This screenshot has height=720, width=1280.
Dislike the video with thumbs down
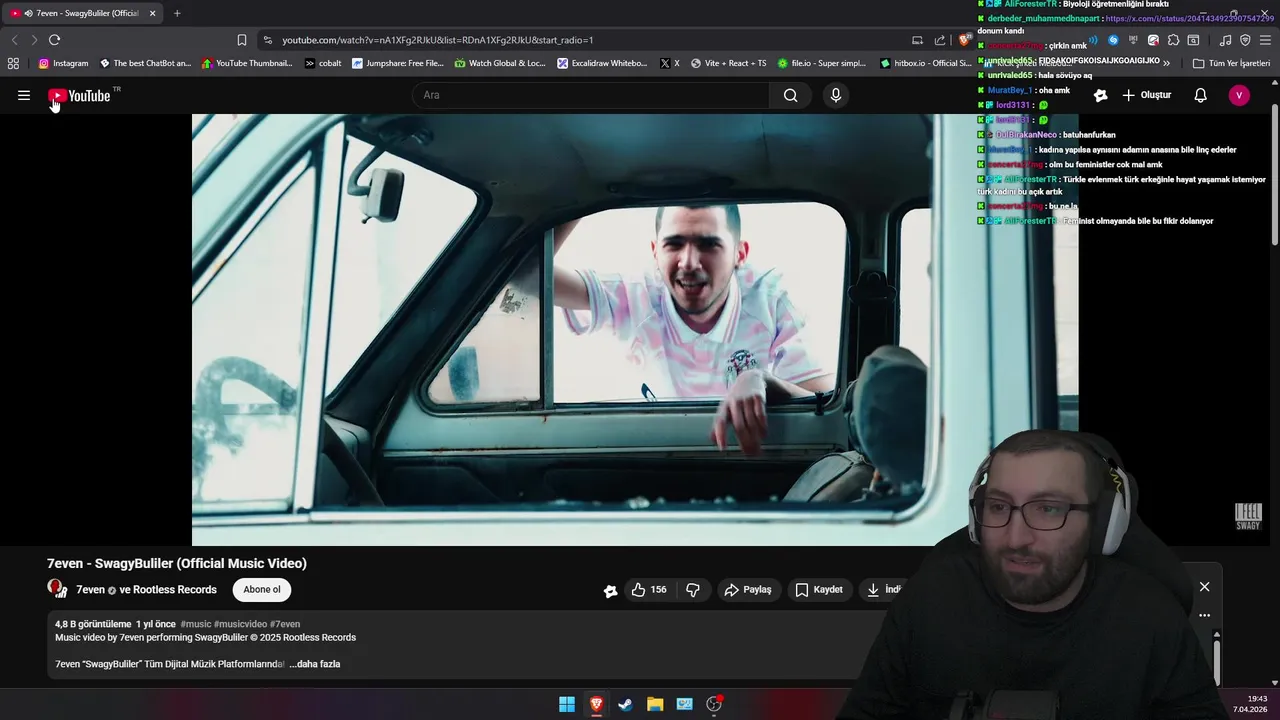[693, 590]
